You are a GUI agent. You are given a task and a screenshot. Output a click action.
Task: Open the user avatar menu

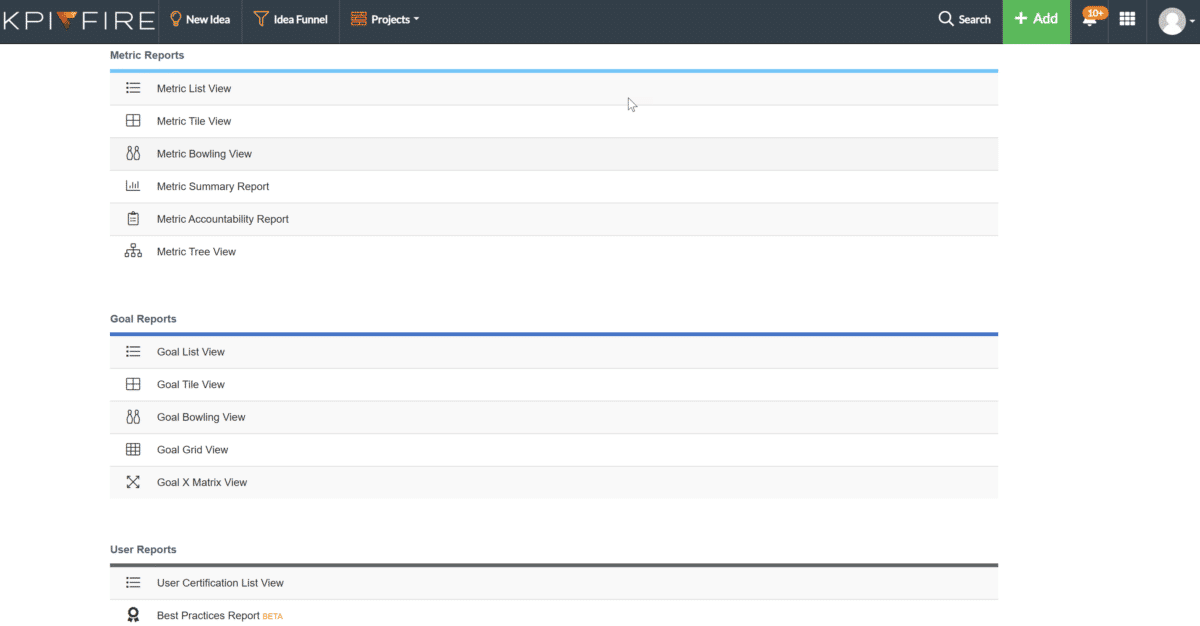click(x=1172, y=21)
